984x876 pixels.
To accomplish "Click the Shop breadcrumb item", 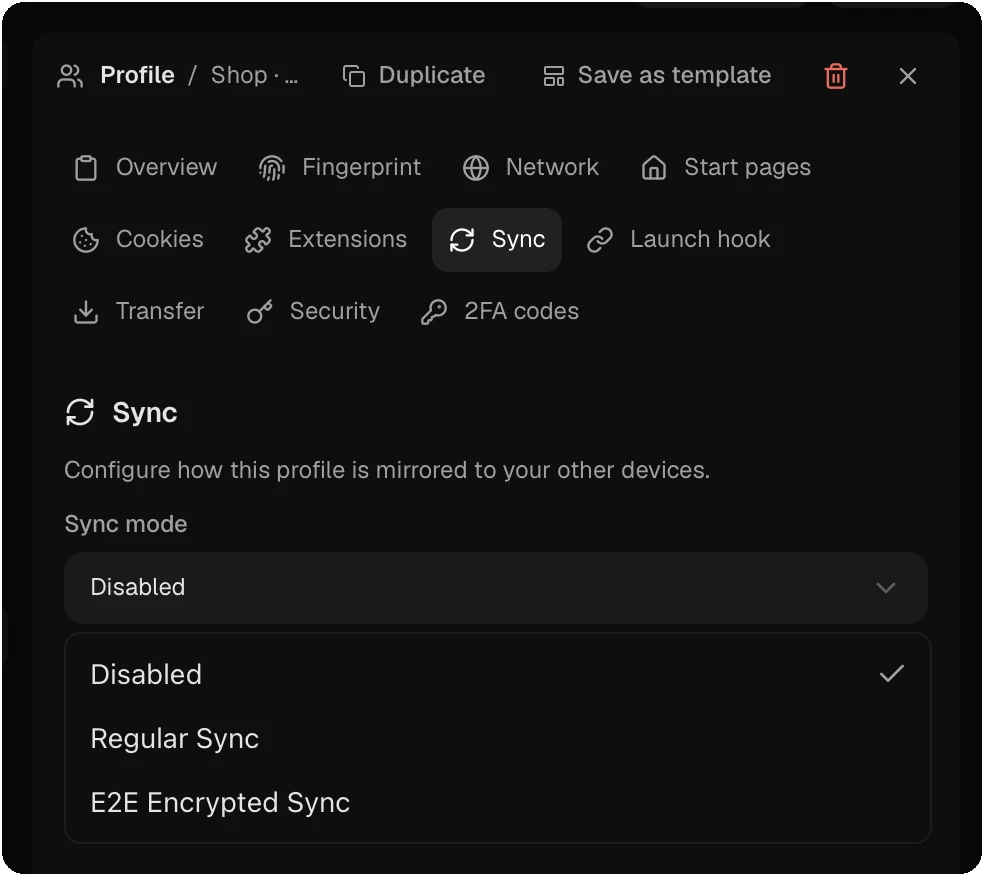I will tap(254, 76).
